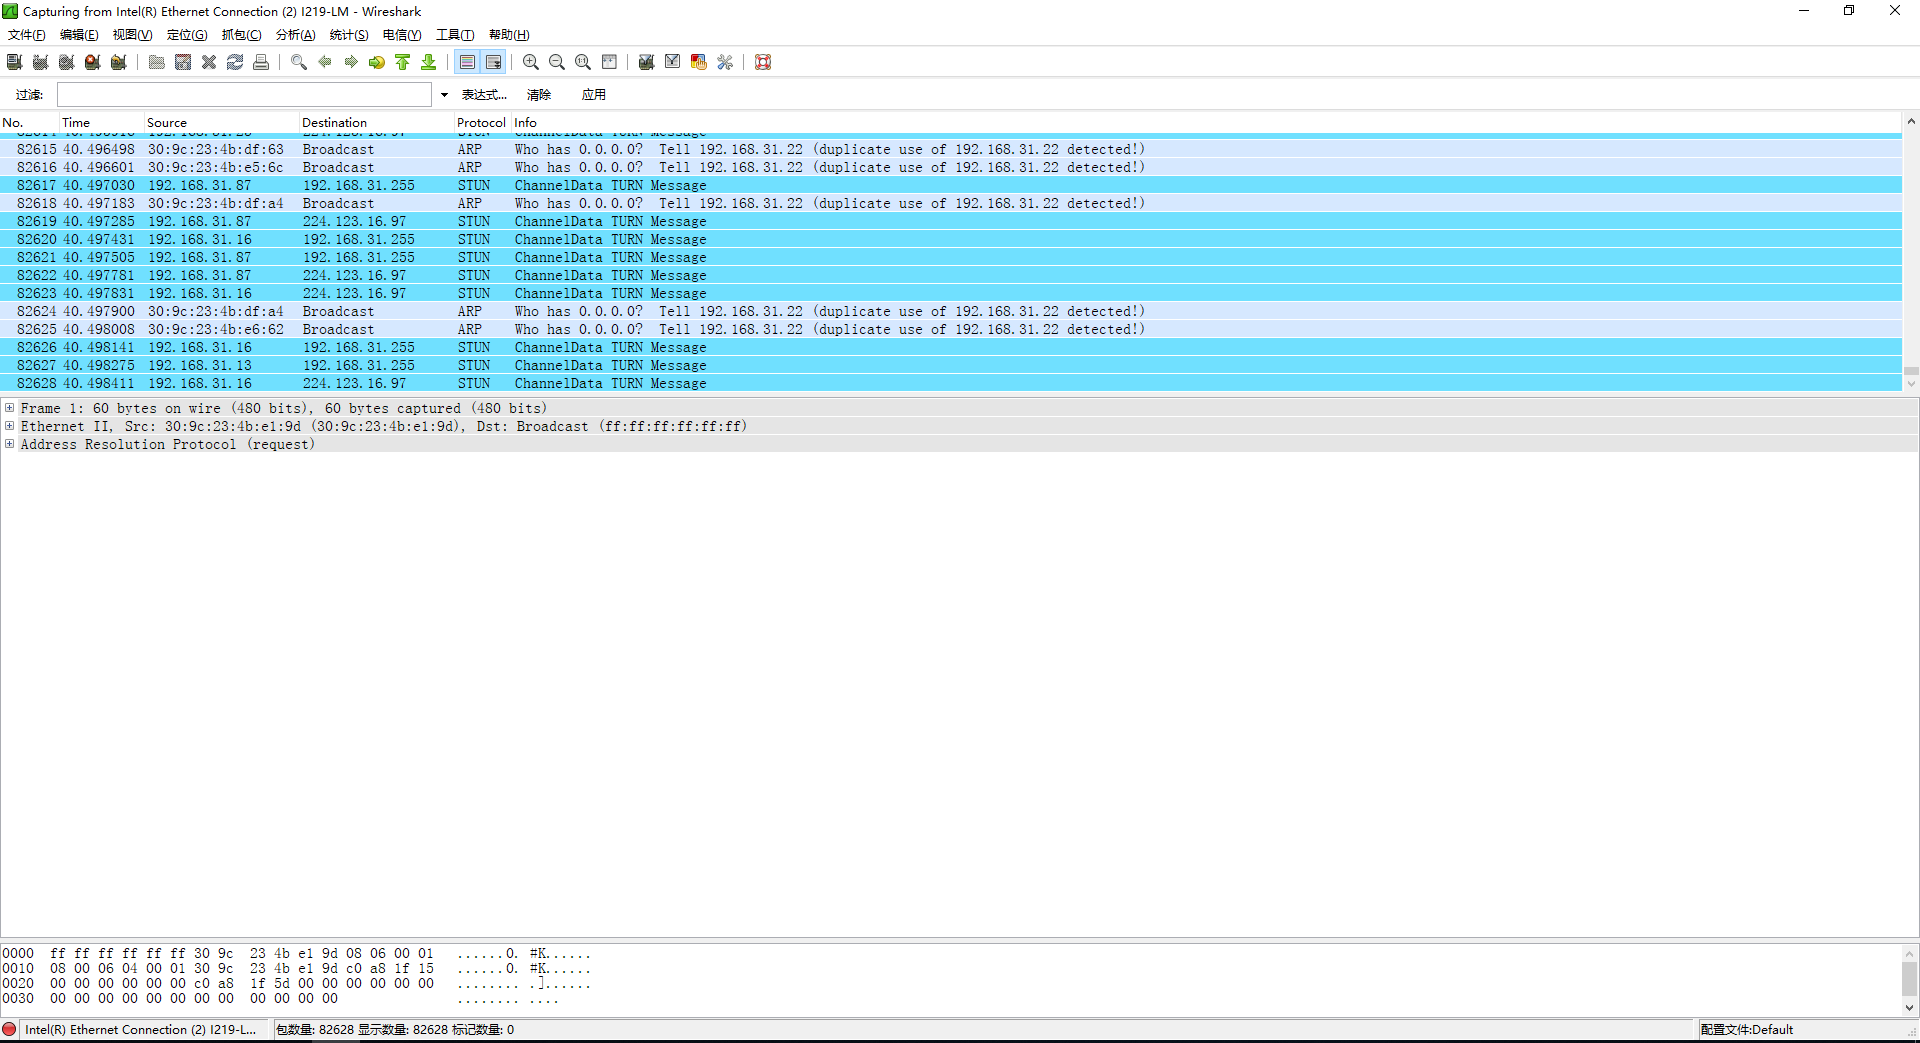
Task: Restart the current capture
Action: [x=119, y=62]
